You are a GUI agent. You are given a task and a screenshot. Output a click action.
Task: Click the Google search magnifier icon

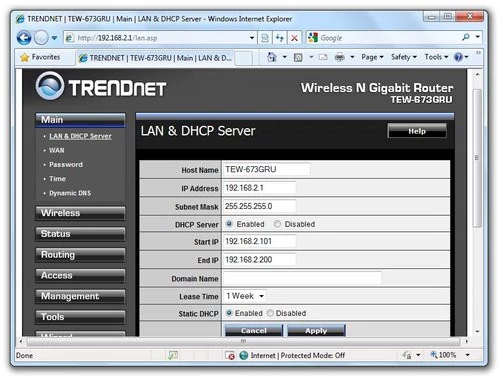point(466,38)
